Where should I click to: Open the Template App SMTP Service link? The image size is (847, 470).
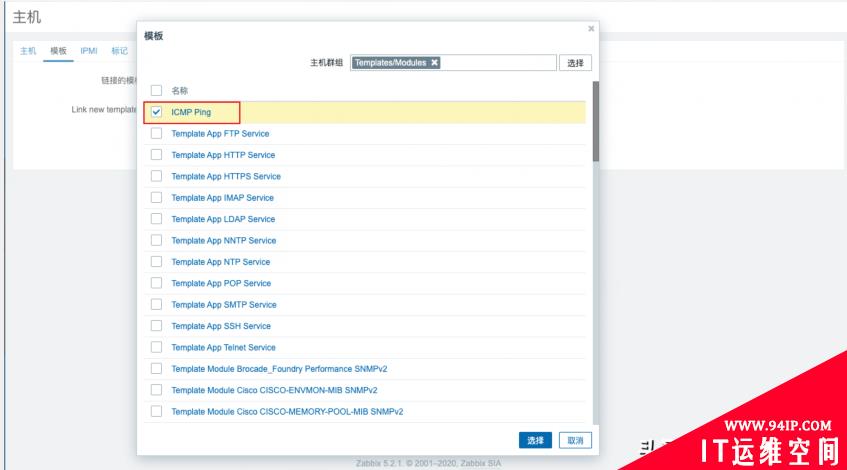224,305
